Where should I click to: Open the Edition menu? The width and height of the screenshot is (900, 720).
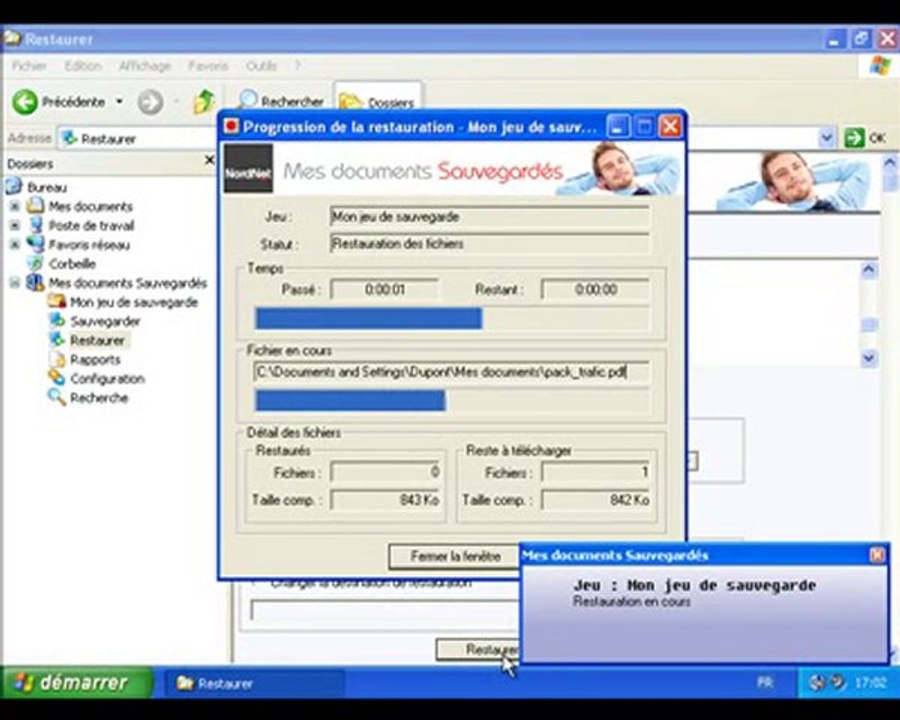pos(83,66)
